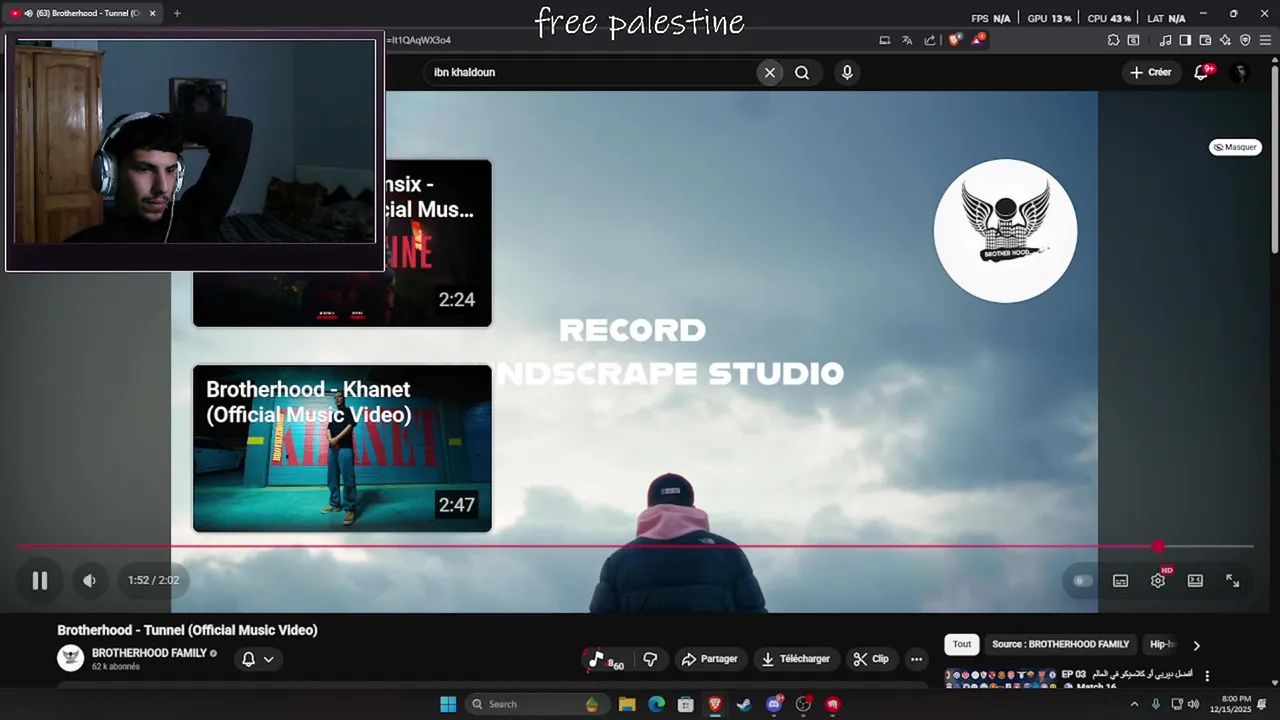
Task: Hide end screen cards with Masquer
Action: 1235,147
